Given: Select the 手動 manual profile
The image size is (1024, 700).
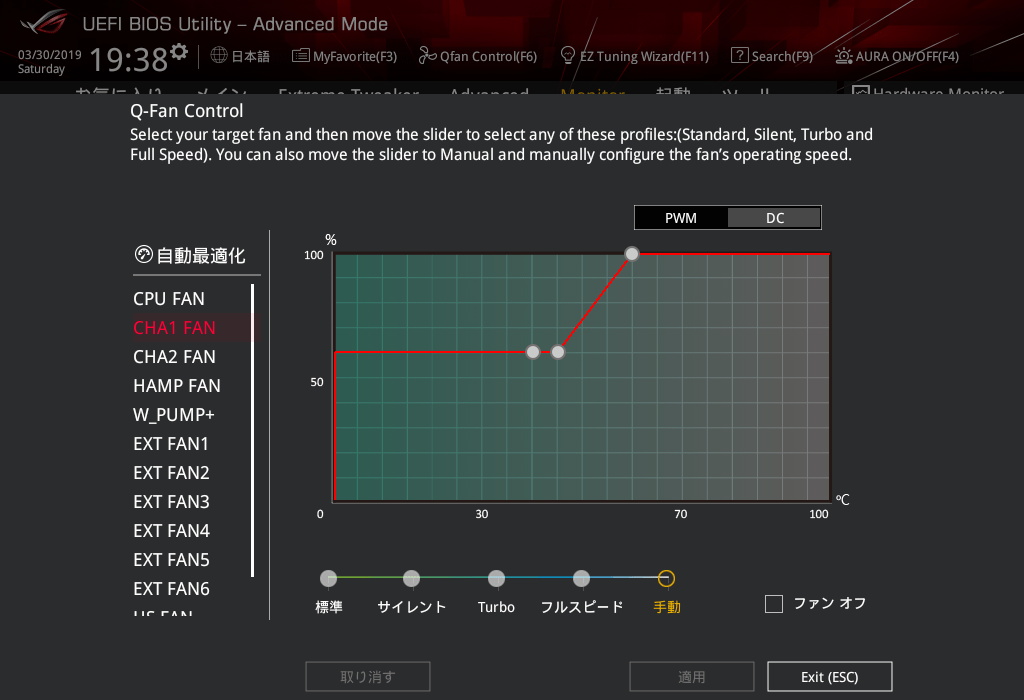Looking at the screenshot, I should pyautogui.click(x=666, y=579).
